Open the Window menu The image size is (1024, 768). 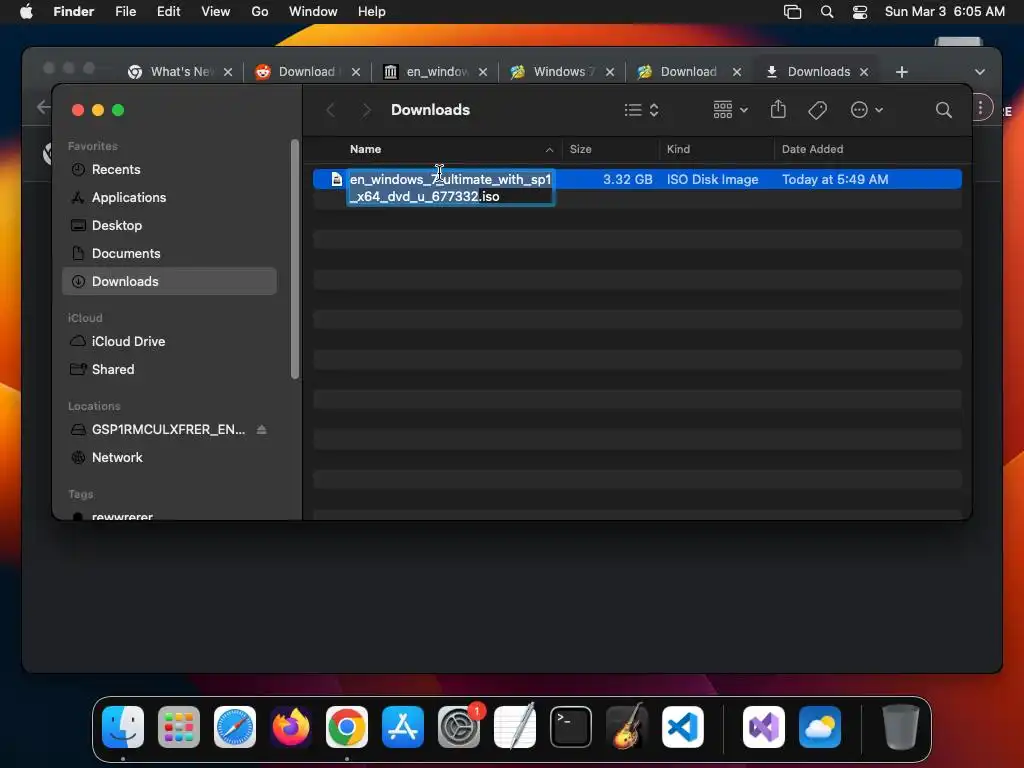(313, 12)
